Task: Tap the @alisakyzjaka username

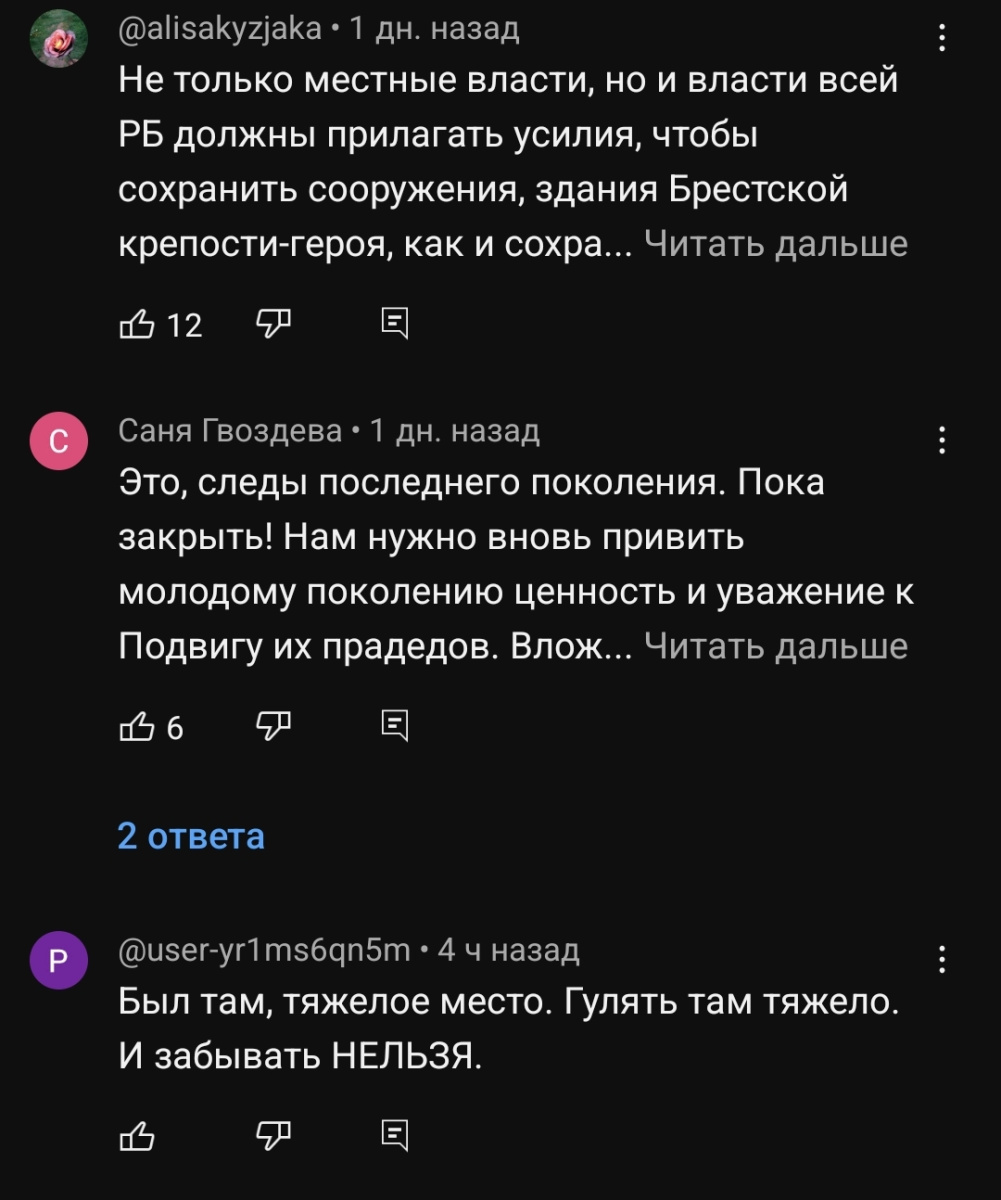Action: [x=220, y=29]
